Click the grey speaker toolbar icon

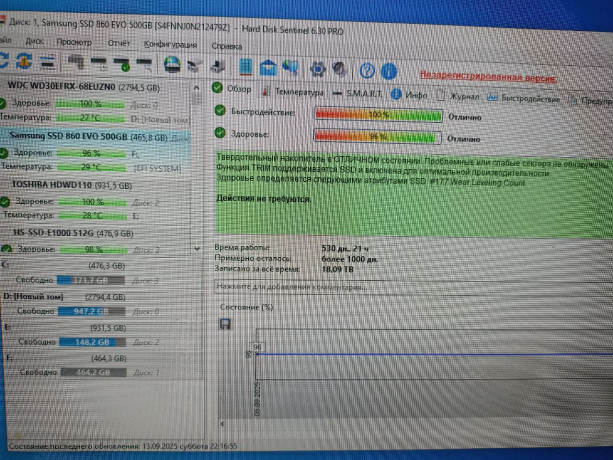point(339,69)
